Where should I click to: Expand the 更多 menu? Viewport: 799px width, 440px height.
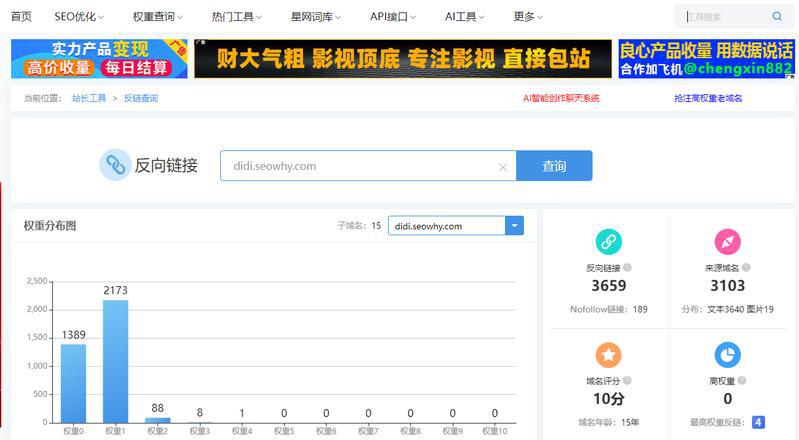pyautogui.click(x=528, y=17)
